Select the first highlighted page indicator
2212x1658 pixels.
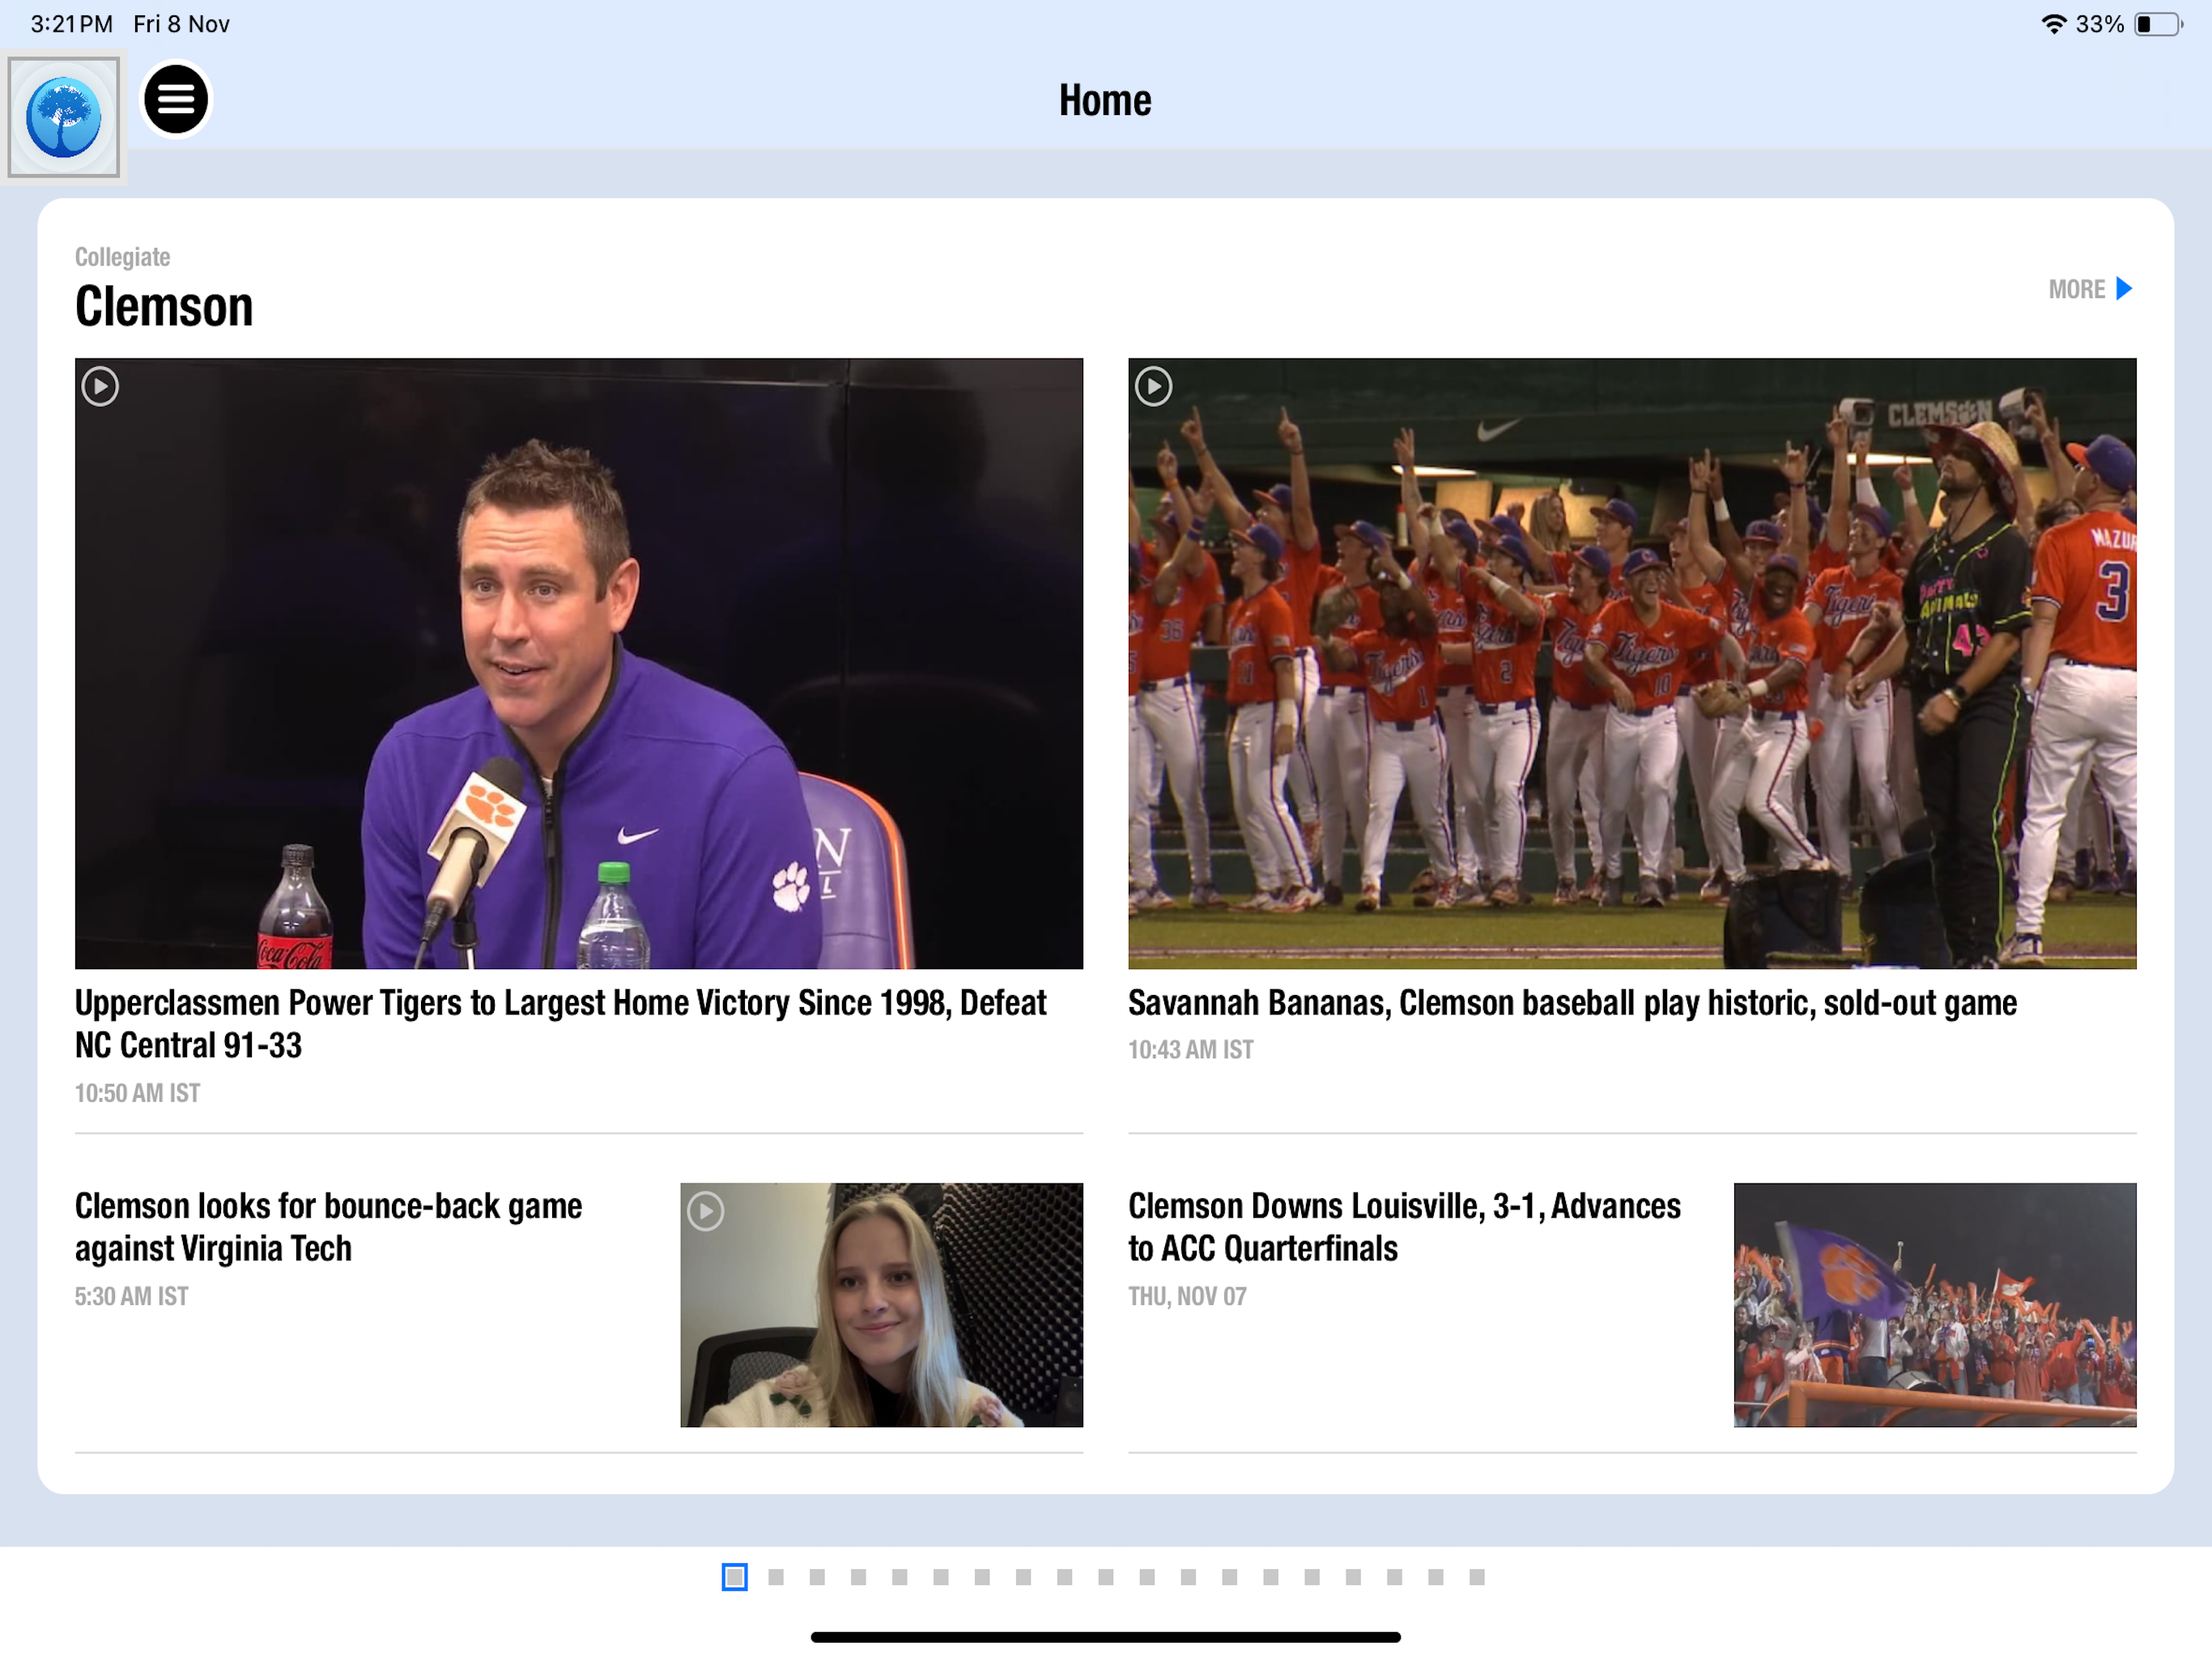(734, 1577)
